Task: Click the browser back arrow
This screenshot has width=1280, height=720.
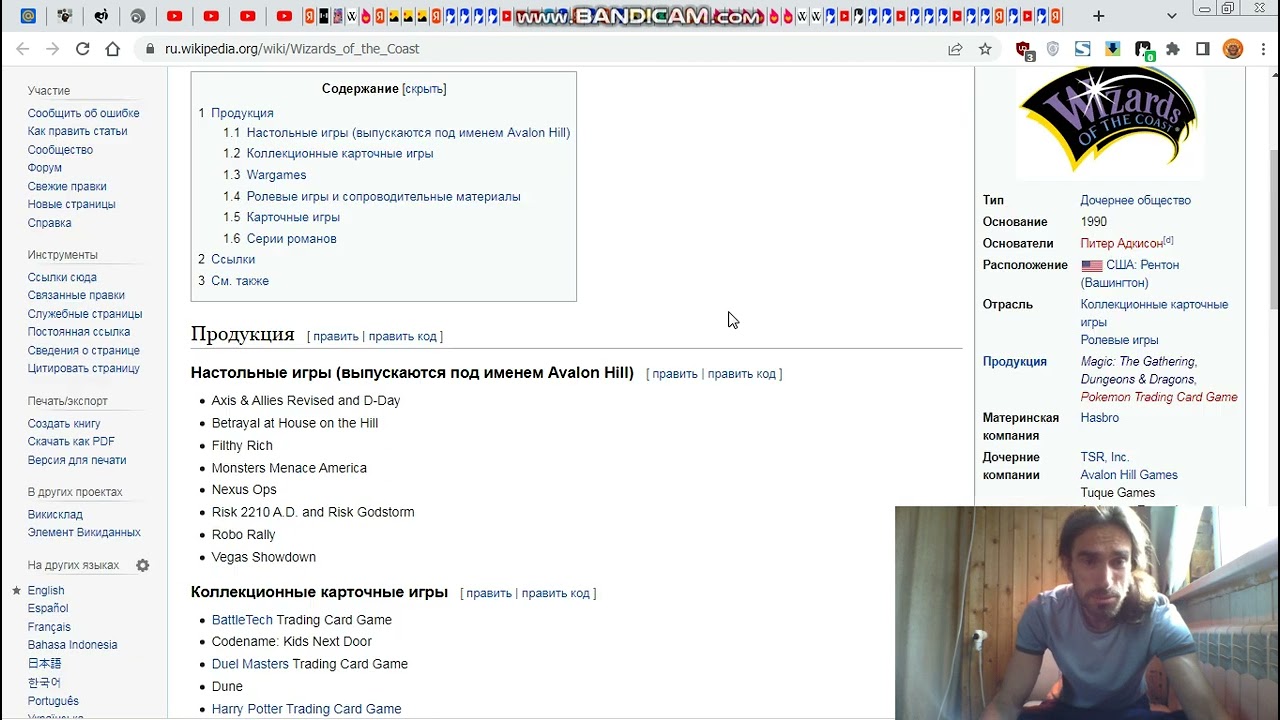Action: click(x=23, y=49)
